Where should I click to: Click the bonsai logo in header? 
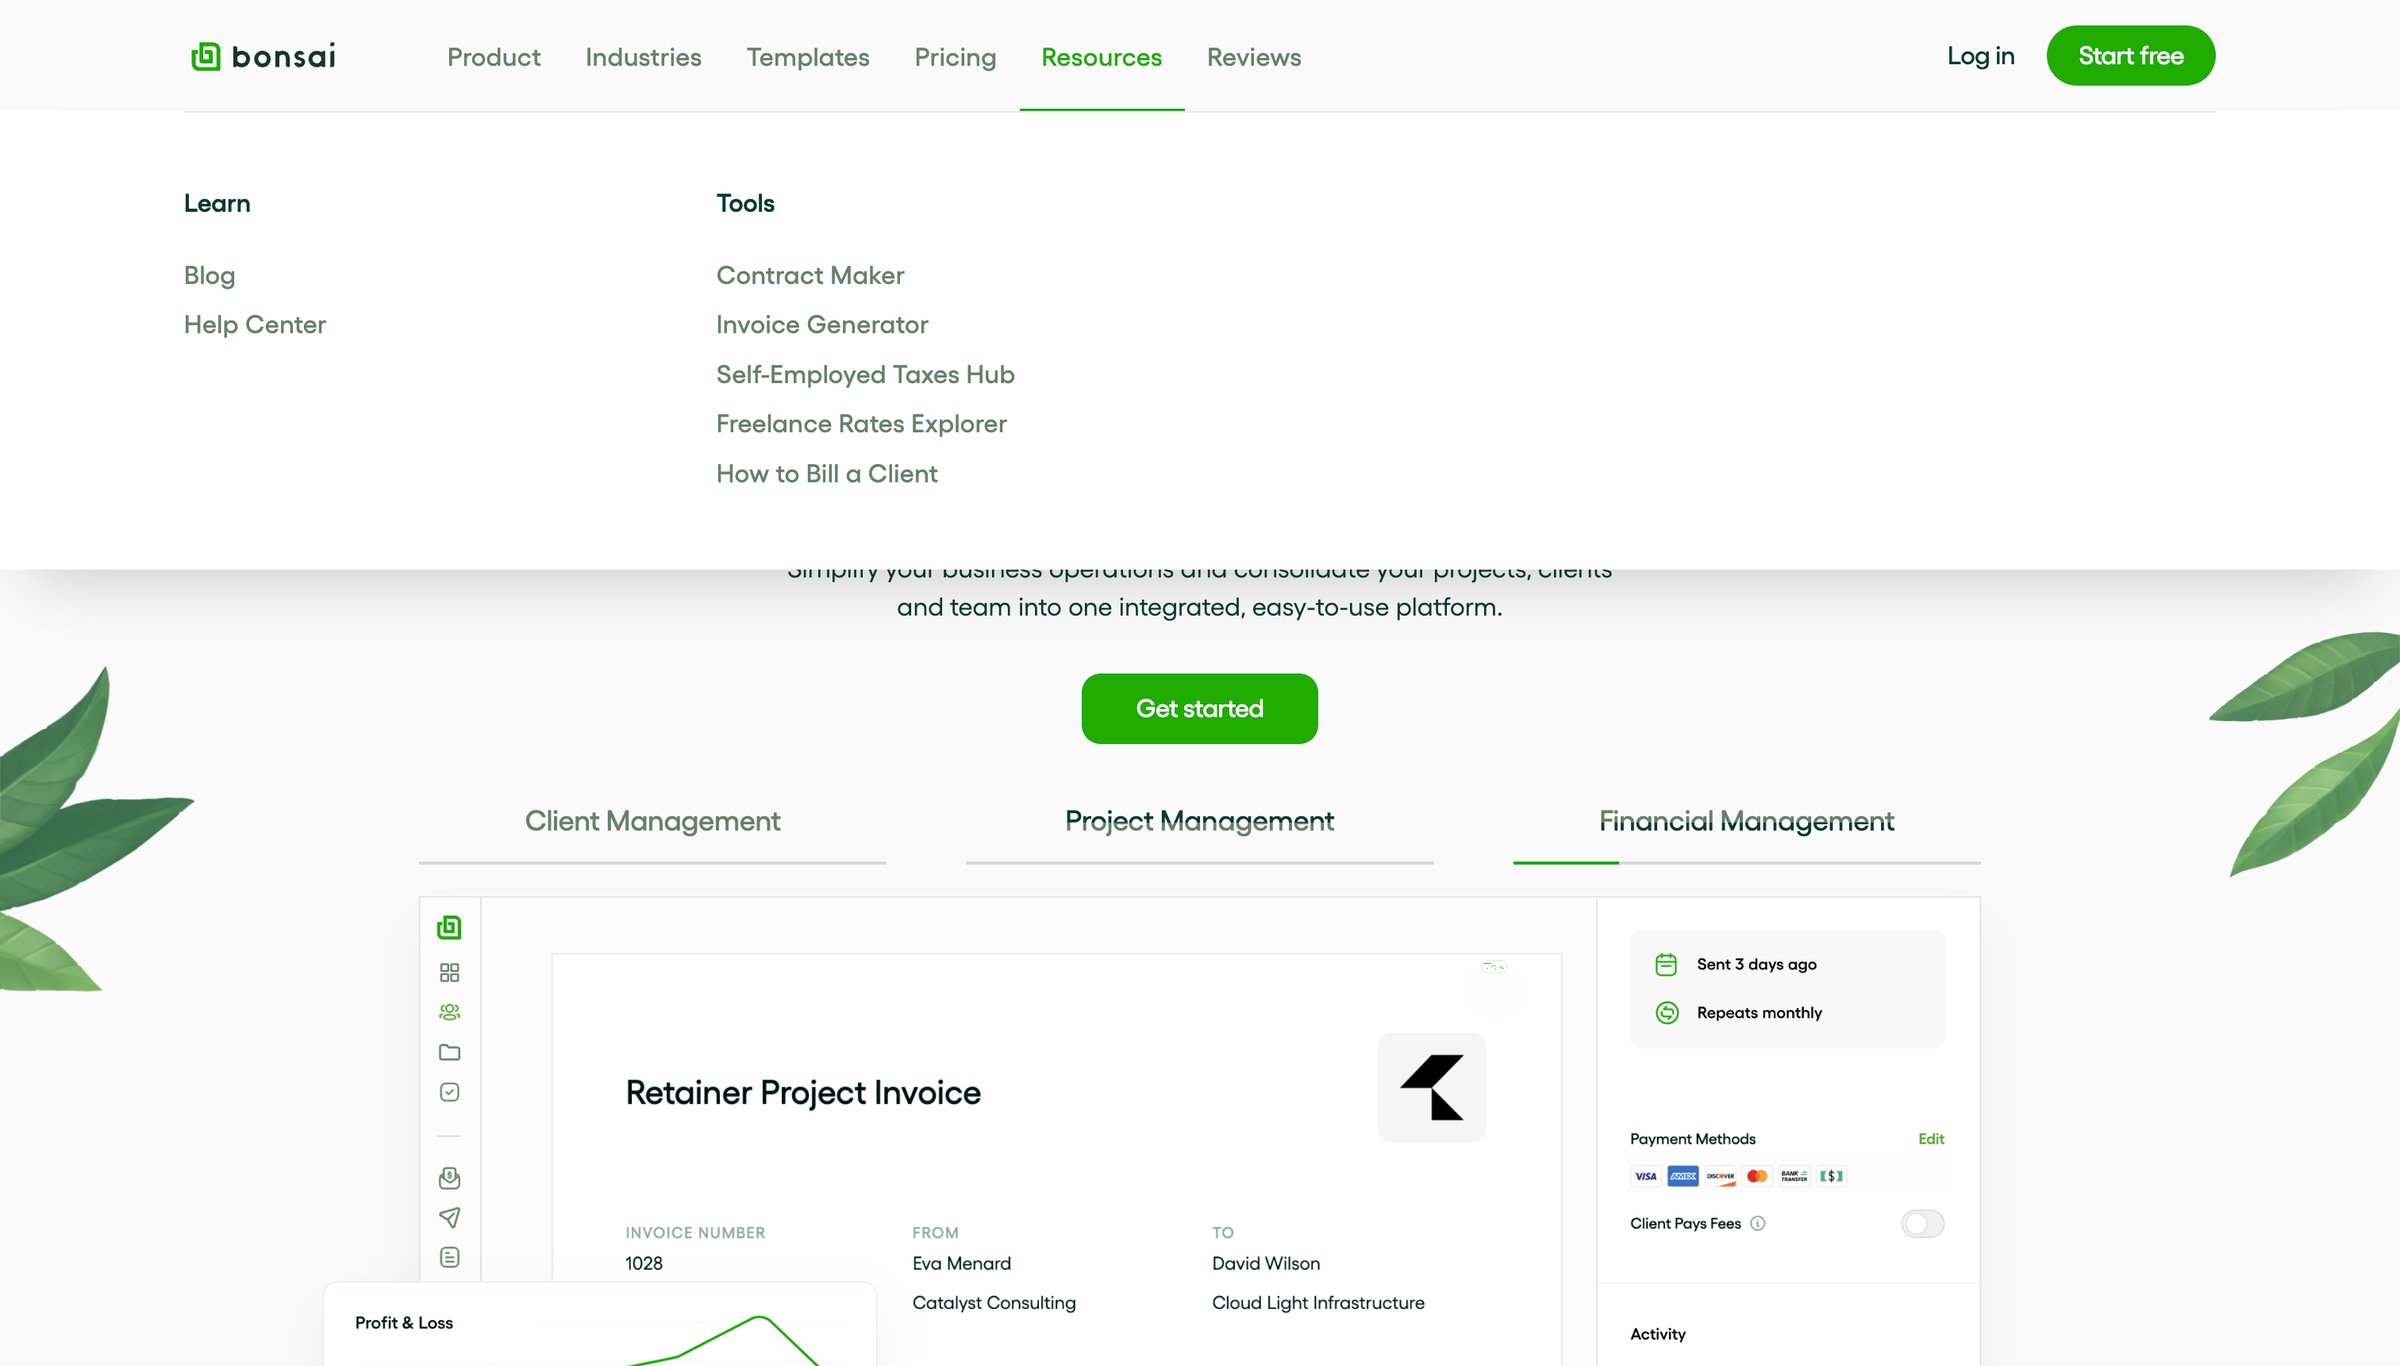click(x=263, y=56)
